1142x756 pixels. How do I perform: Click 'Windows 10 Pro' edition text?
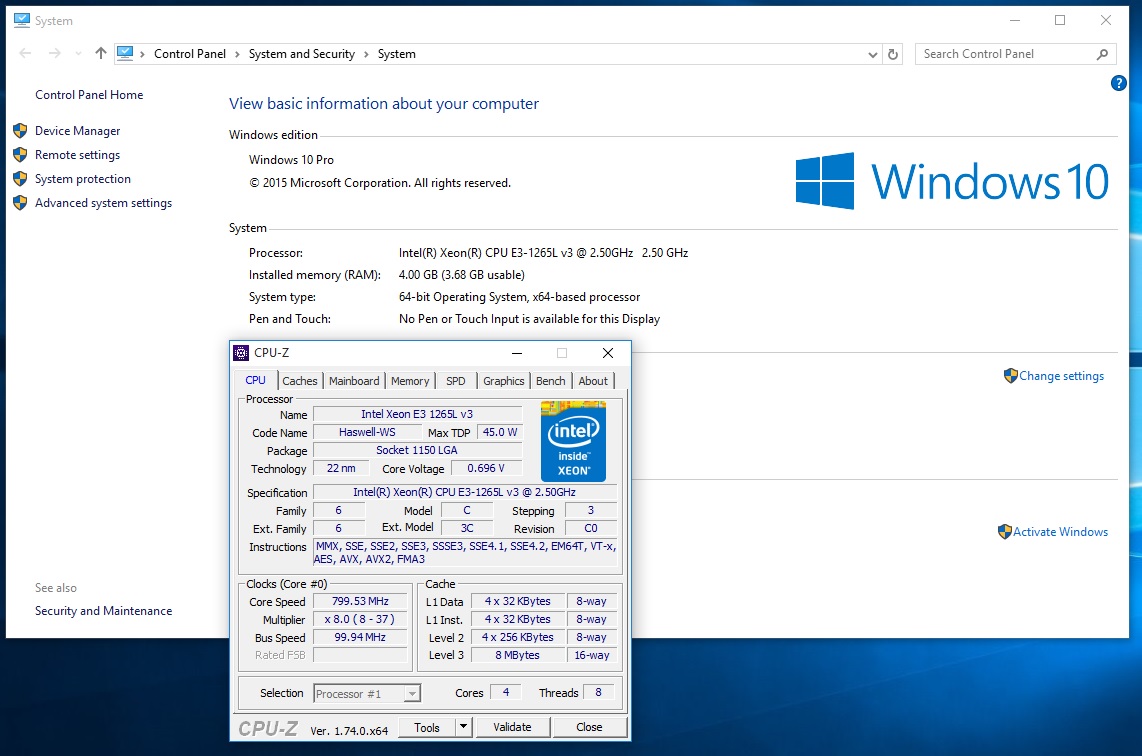point(291,160)
